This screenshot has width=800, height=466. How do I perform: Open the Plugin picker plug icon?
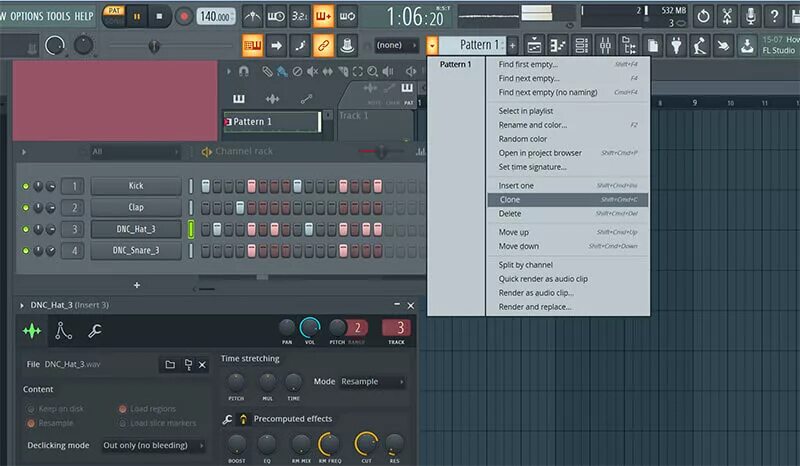[677, 45]
